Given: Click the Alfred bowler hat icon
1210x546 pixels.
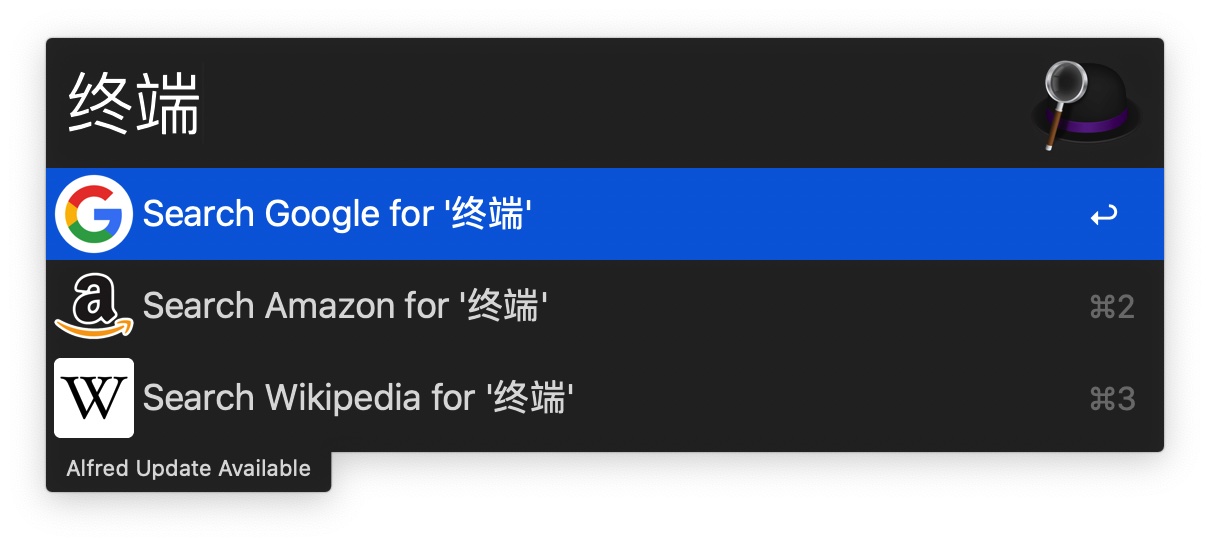Looking at the screenshot, I should 1086,104.
